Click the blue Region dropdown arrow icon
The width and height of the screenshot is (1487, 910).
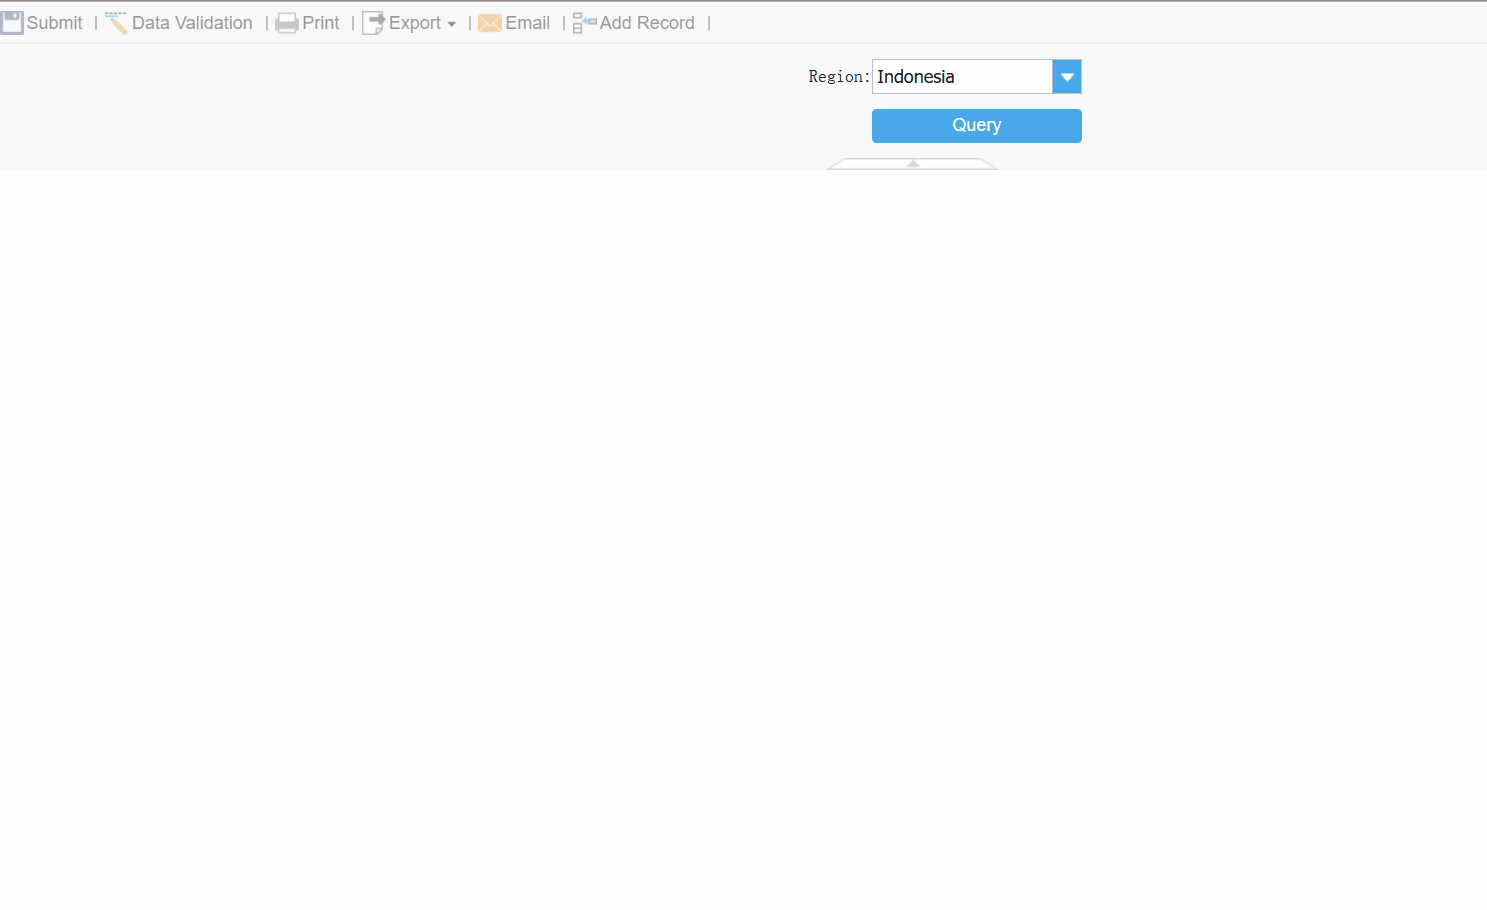1066,76
